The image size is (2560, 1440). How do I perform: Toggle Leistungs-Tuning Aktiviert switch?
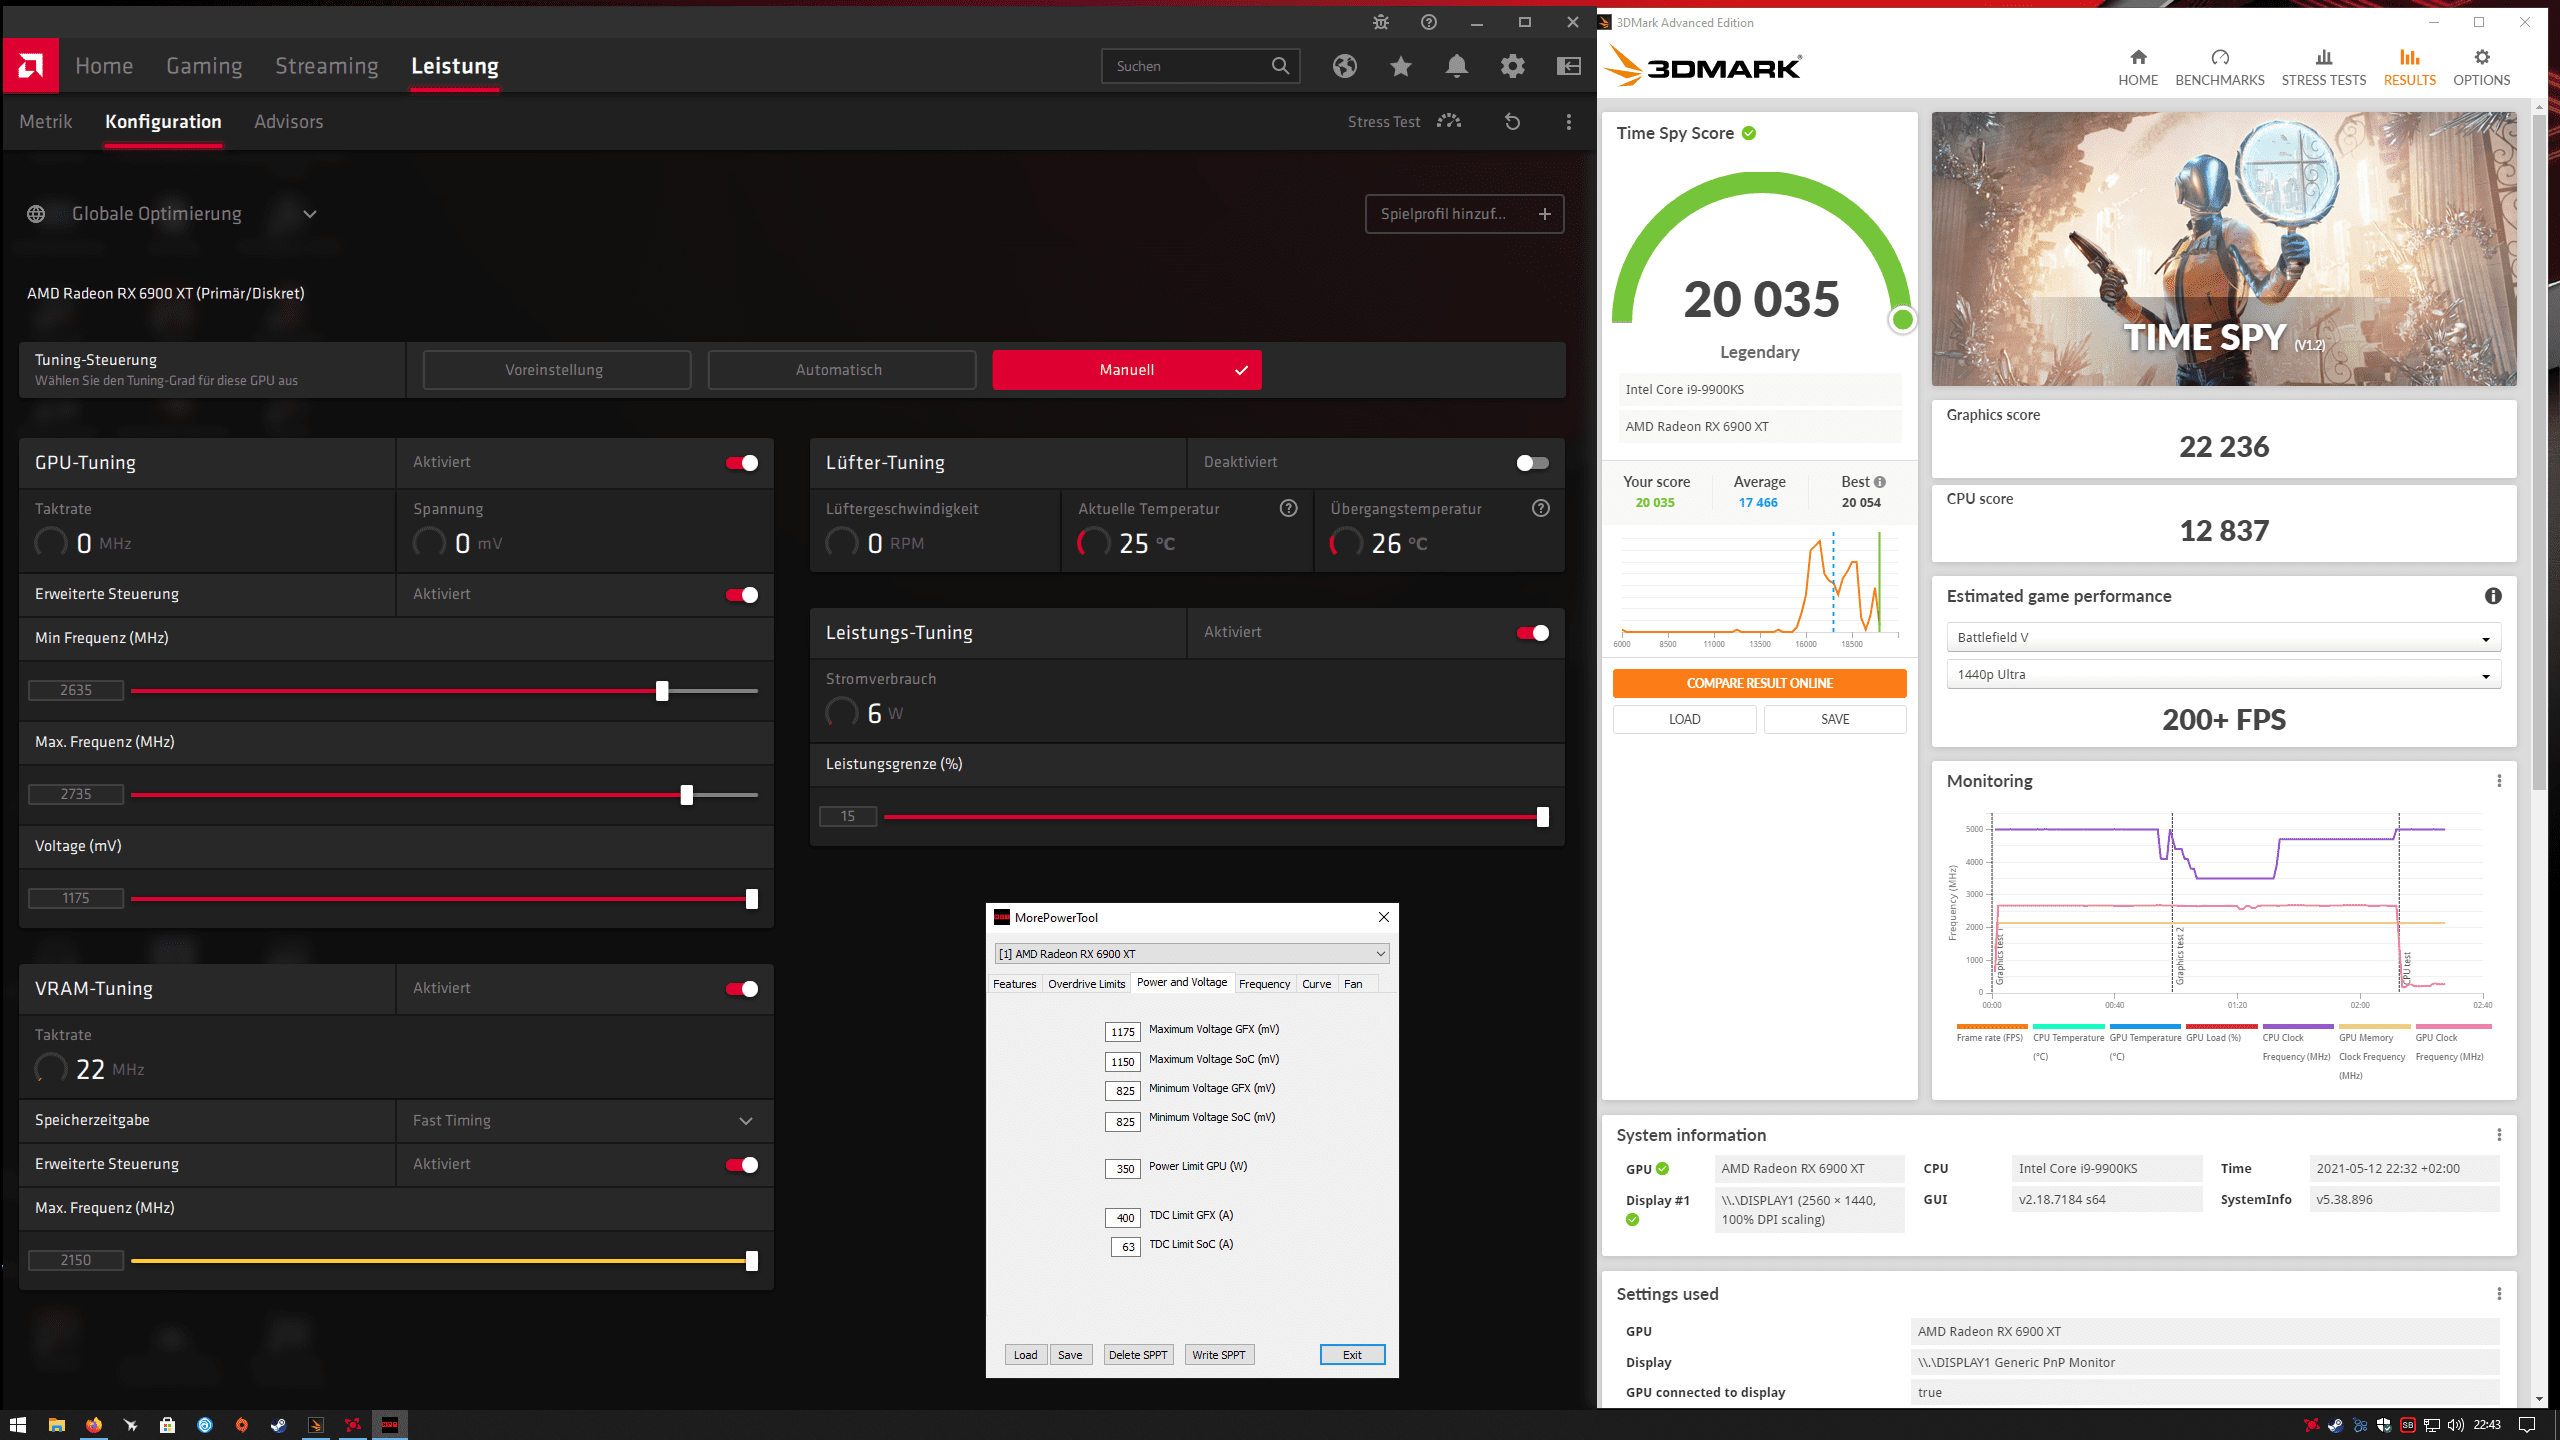coord(1532,633)
